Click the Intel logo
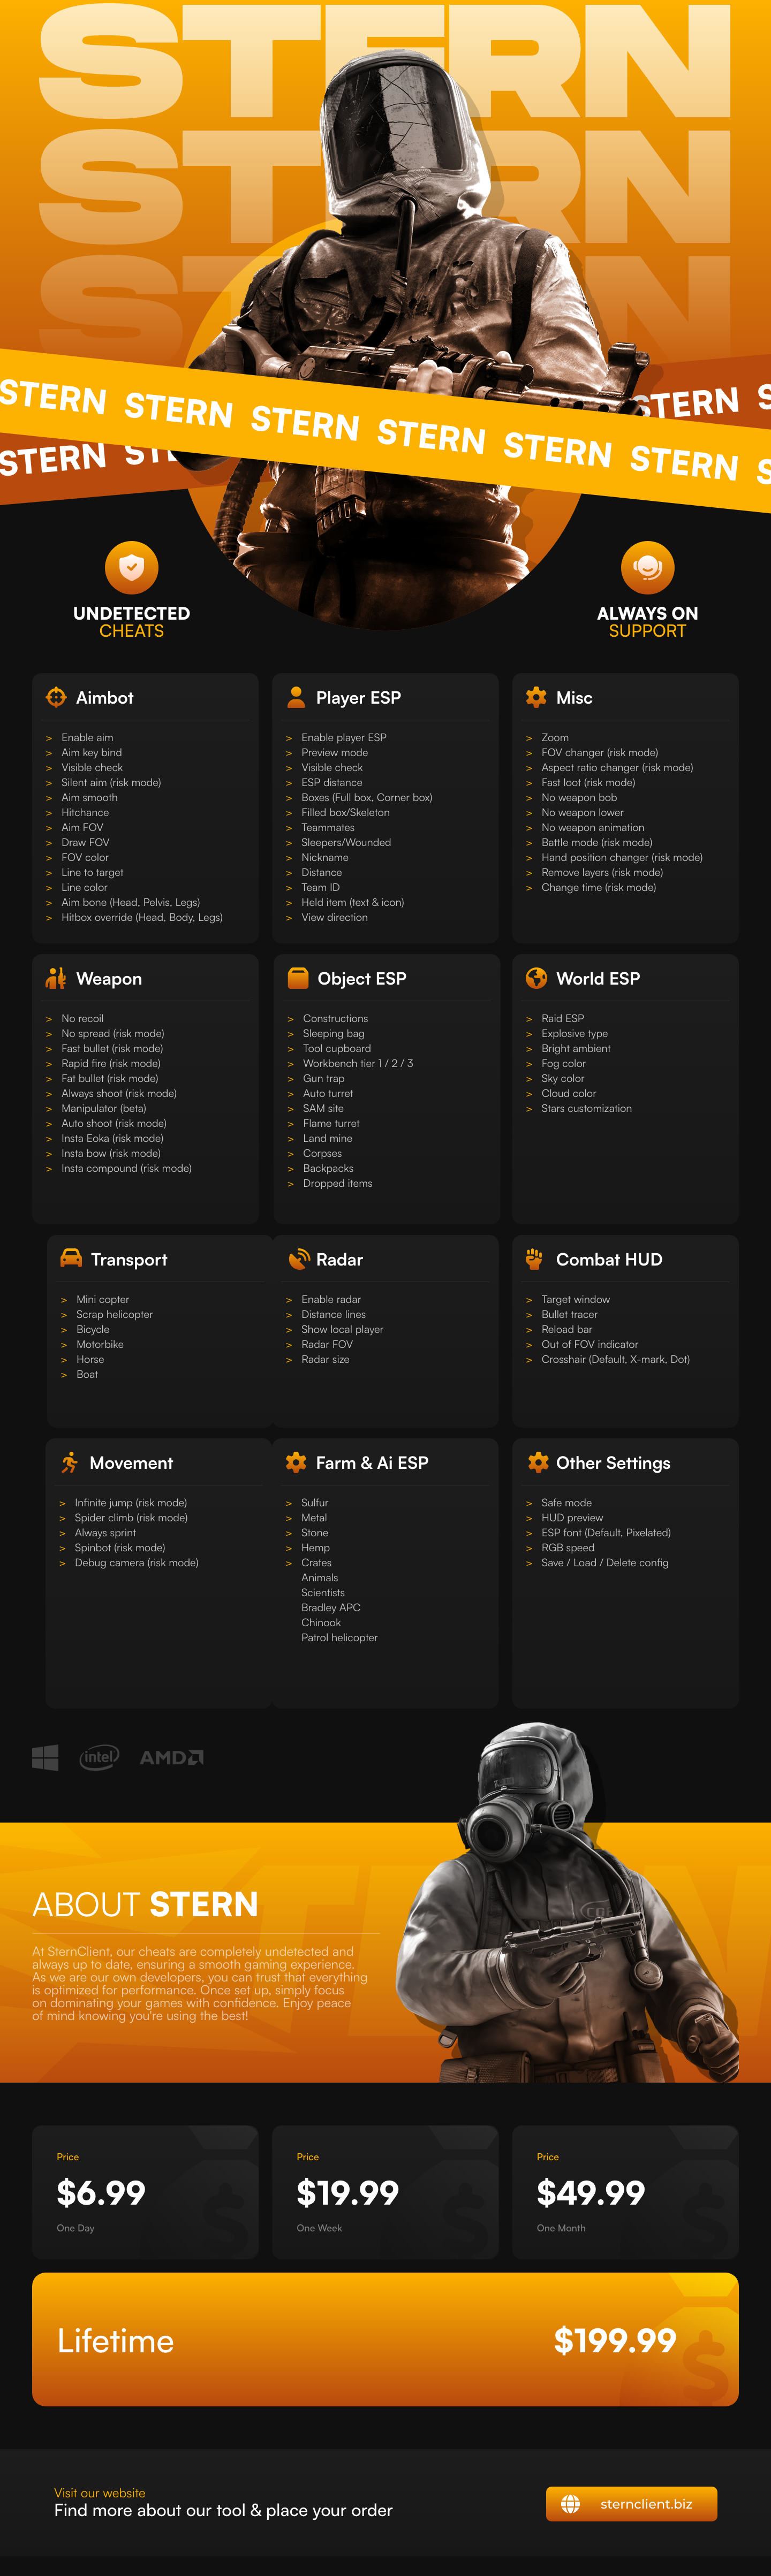 pyautogui.click(x=99, y=1757)
